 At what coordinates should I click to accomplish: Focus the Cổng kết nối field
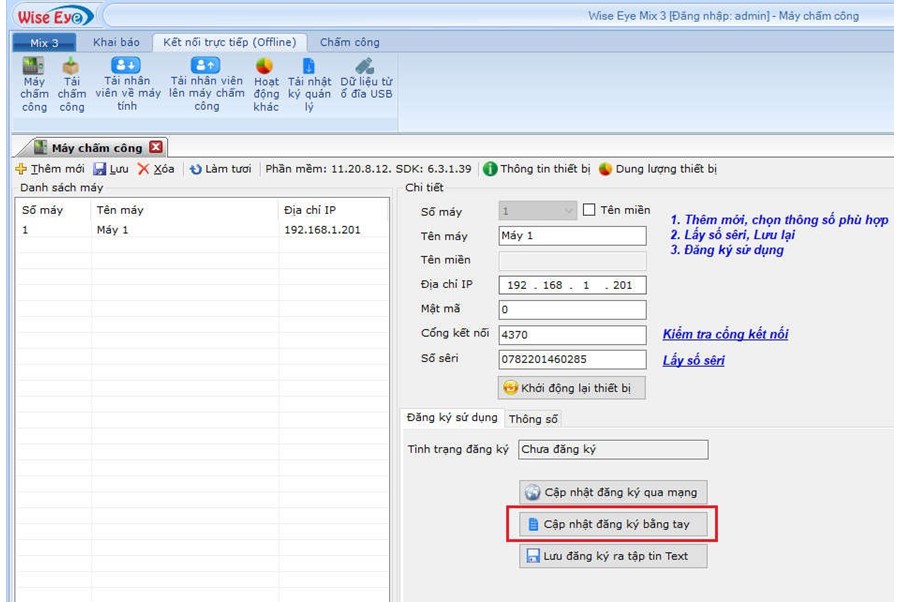(572, 335)
